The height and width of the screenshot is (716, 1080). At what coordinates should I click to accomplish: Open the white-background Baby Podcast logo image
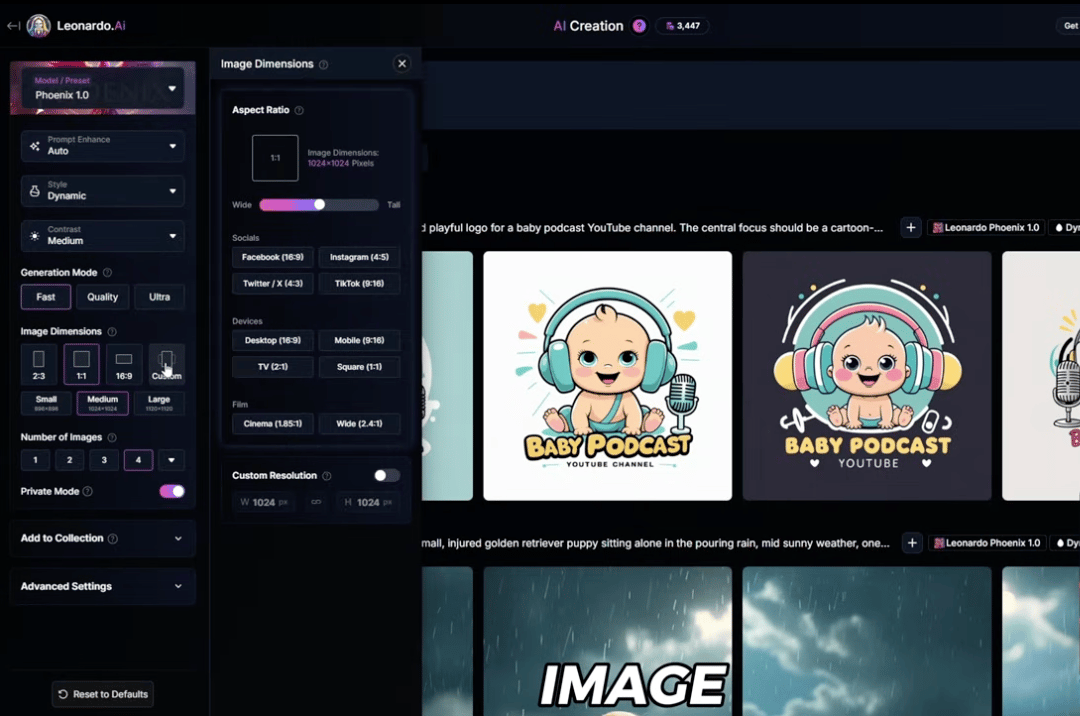[608, 376]
